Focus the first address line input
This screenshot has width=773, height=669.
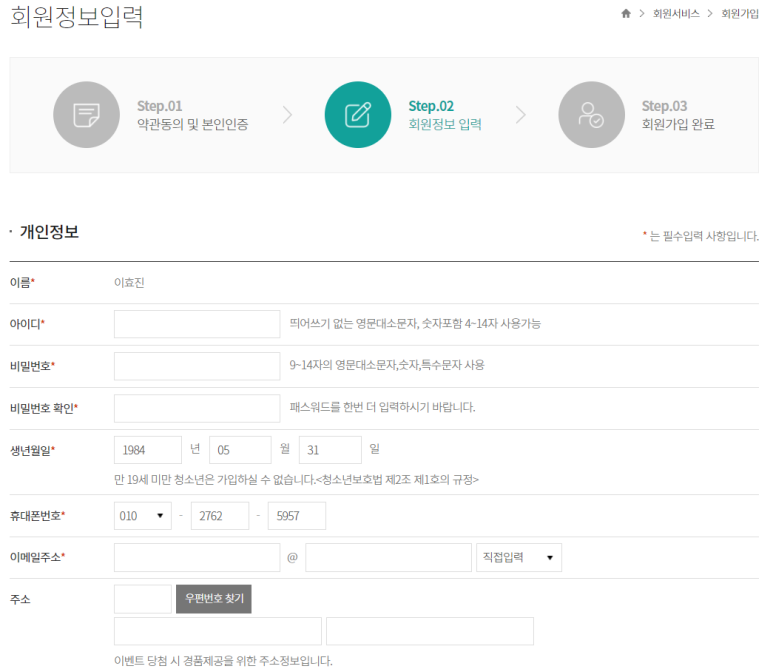click(217, 631)
